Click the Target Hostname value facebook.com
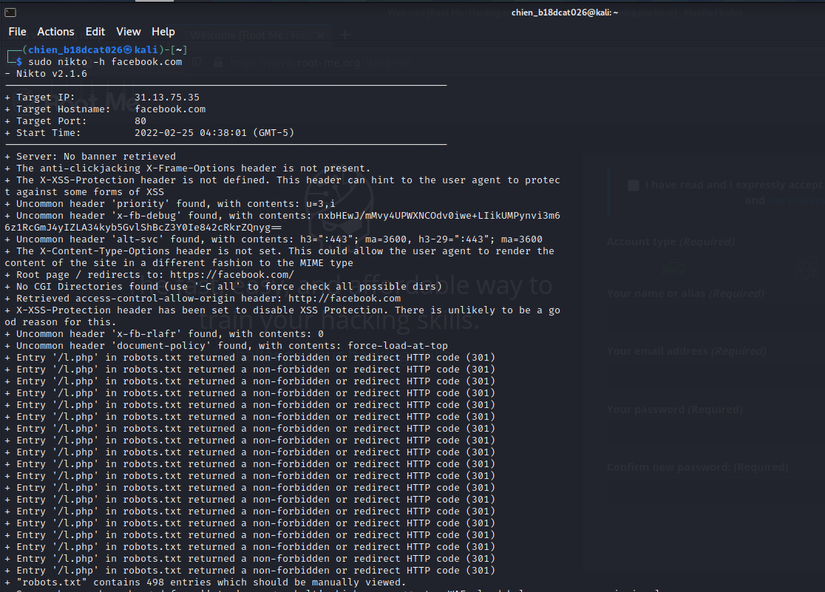825x592 pixels. coord(170,109)
